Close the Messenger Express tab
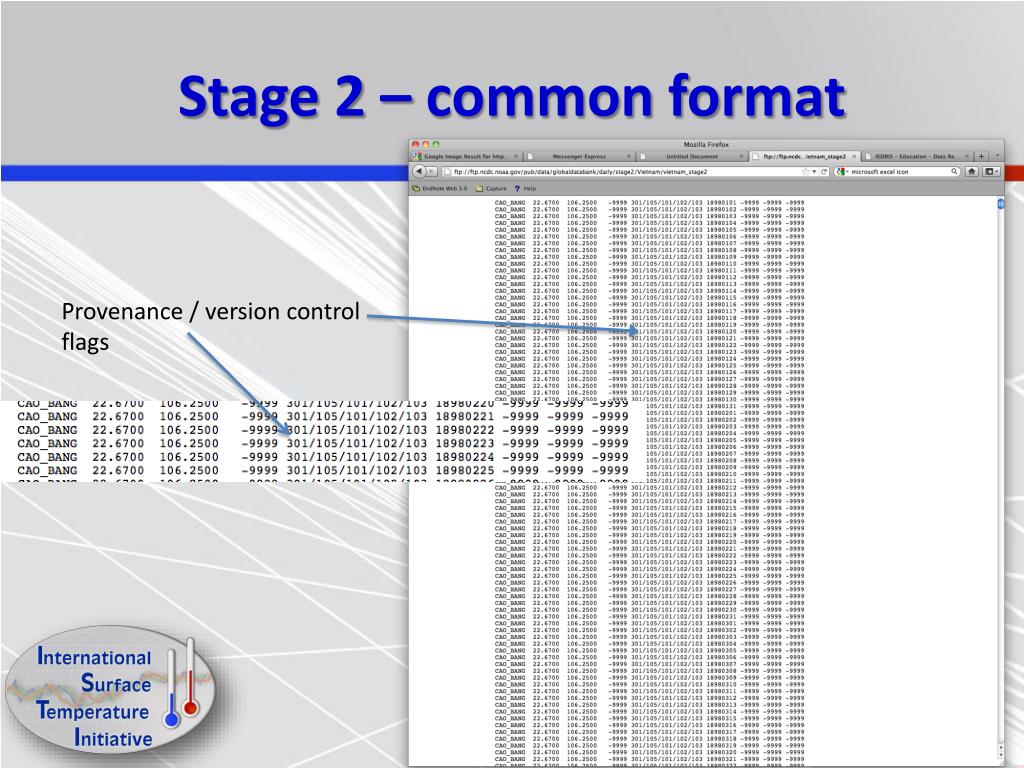Viewport: 1024px width, 768px height. coord(629,157)
